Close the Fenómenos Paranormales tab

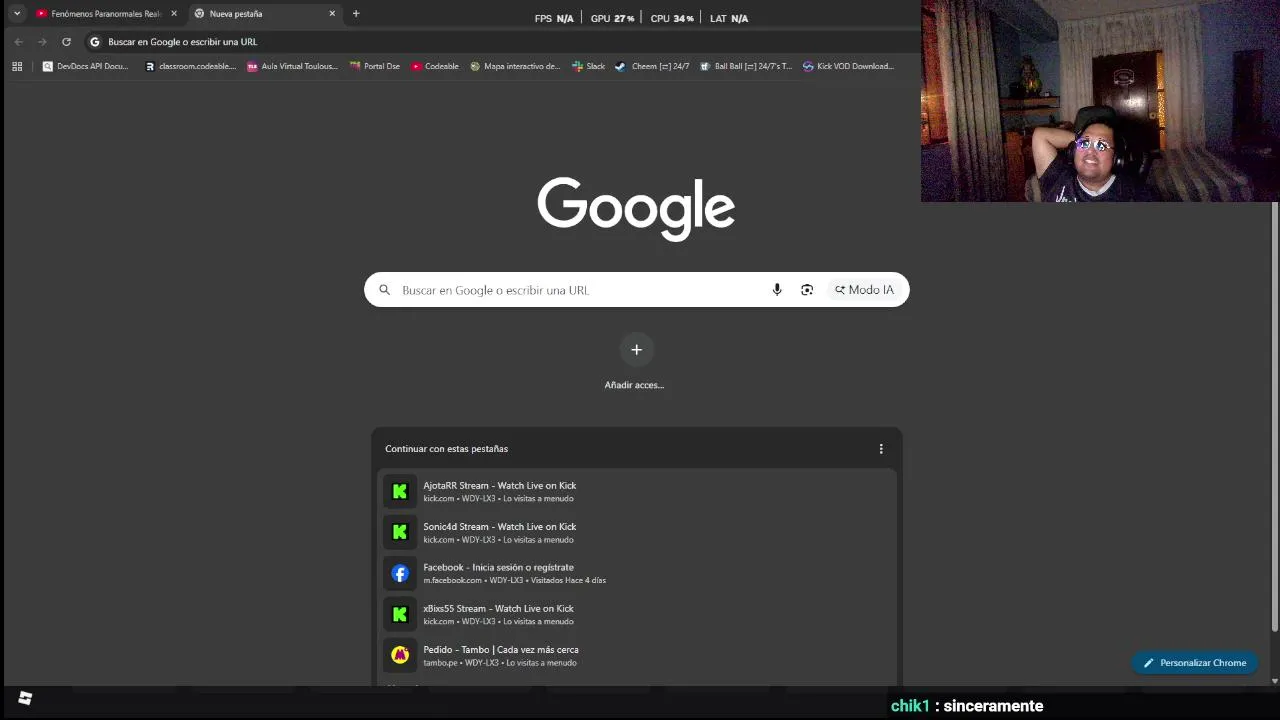pos(174,14)
